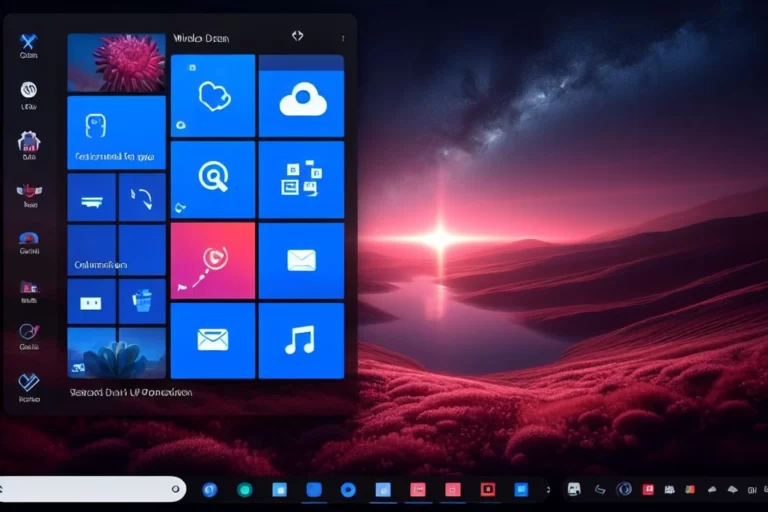Open the white round swirl sidebar icon
The image size is (768, 512).
coord(29,90)
